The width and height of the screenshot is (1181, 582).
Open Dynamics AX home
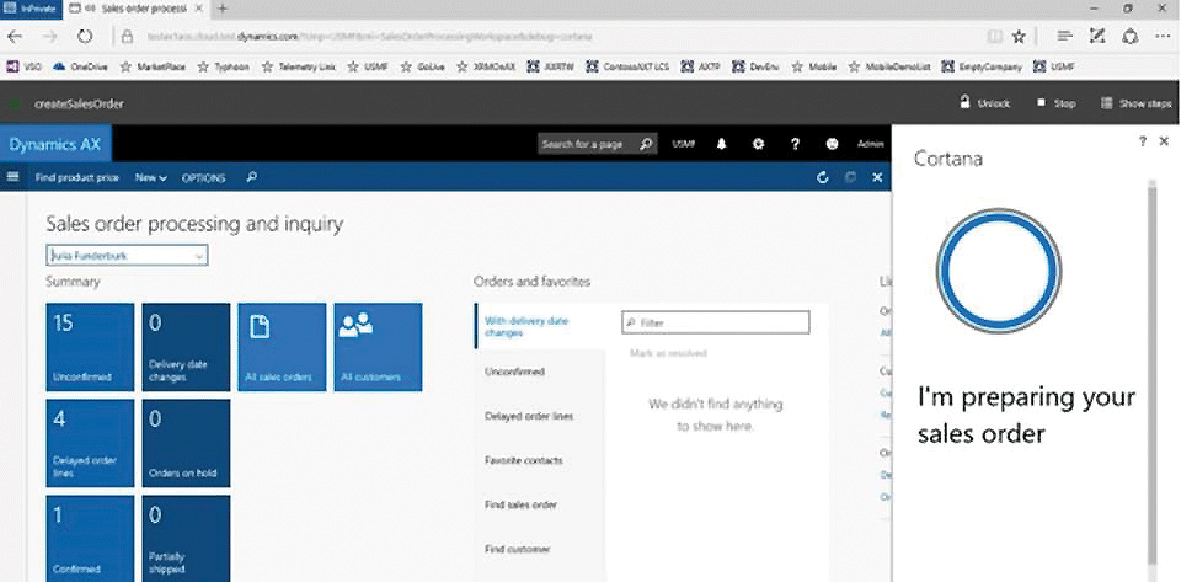[55, 143]
